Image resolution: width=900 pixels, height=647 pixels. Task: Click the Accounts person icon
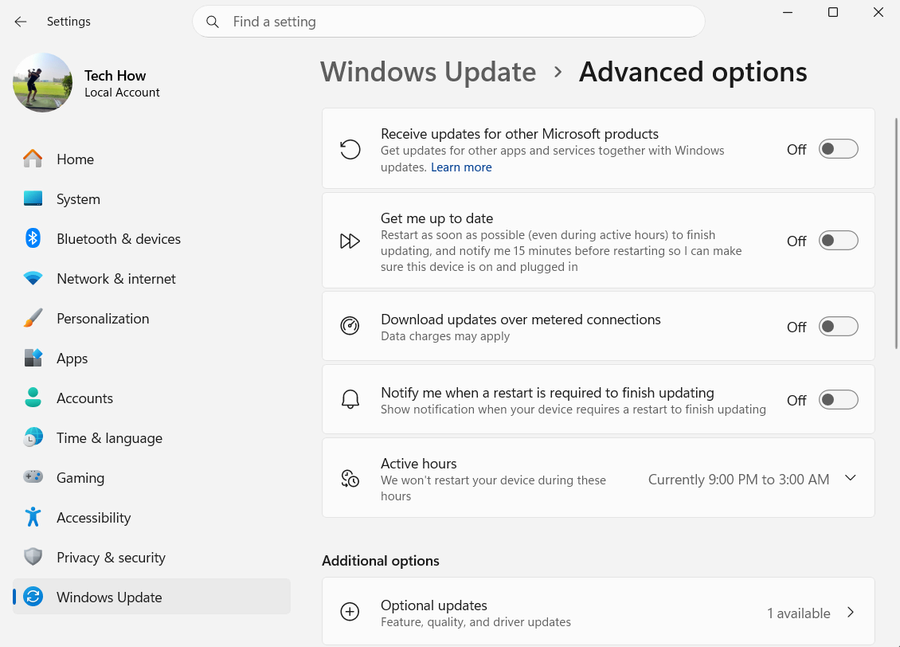(33, 397)
